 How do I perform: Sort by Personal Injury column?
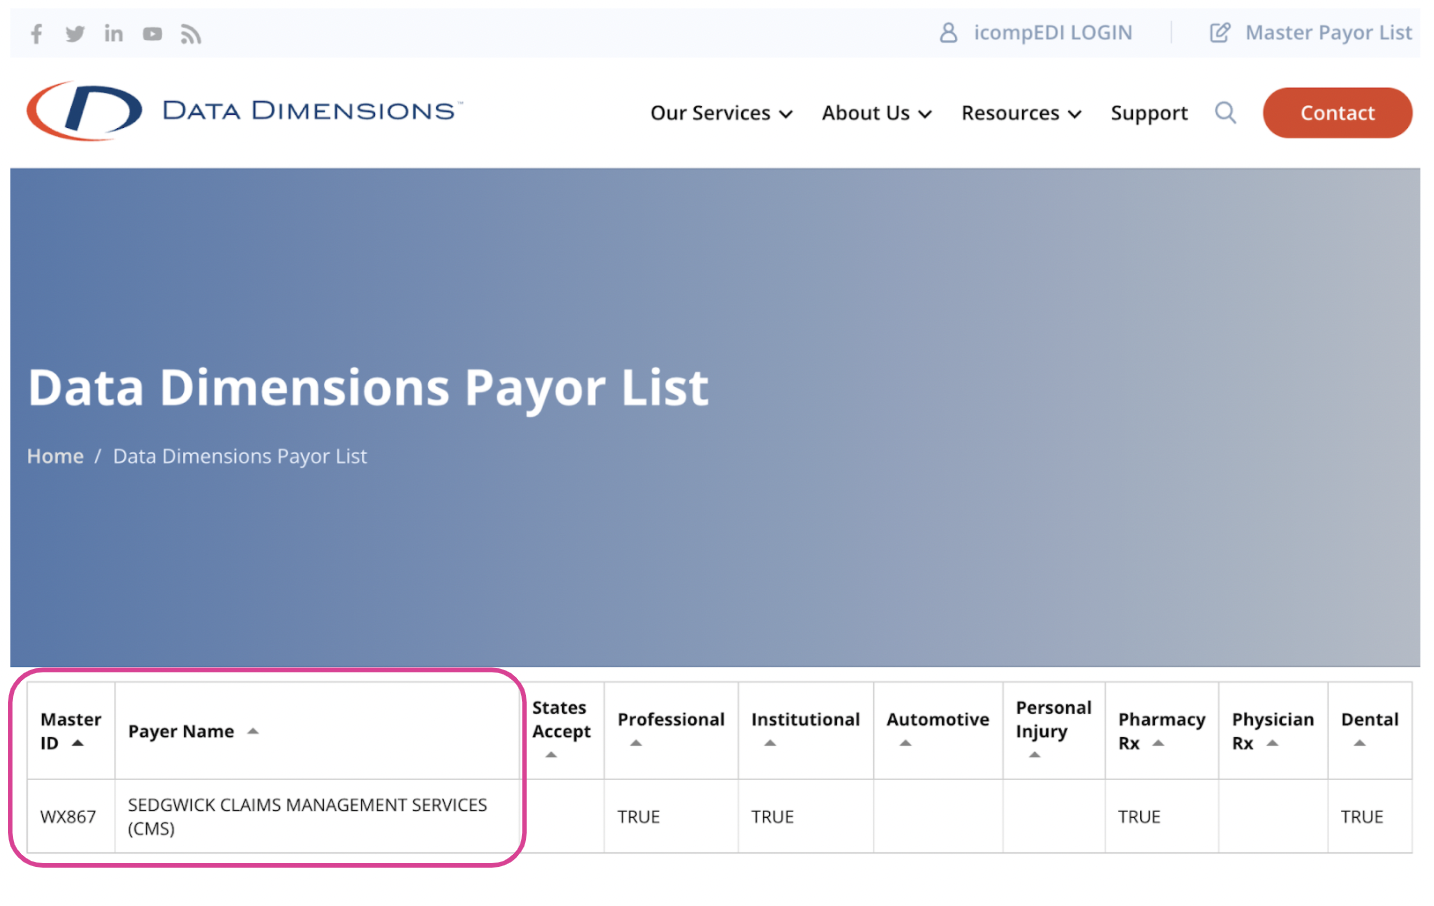point(1054,731)
